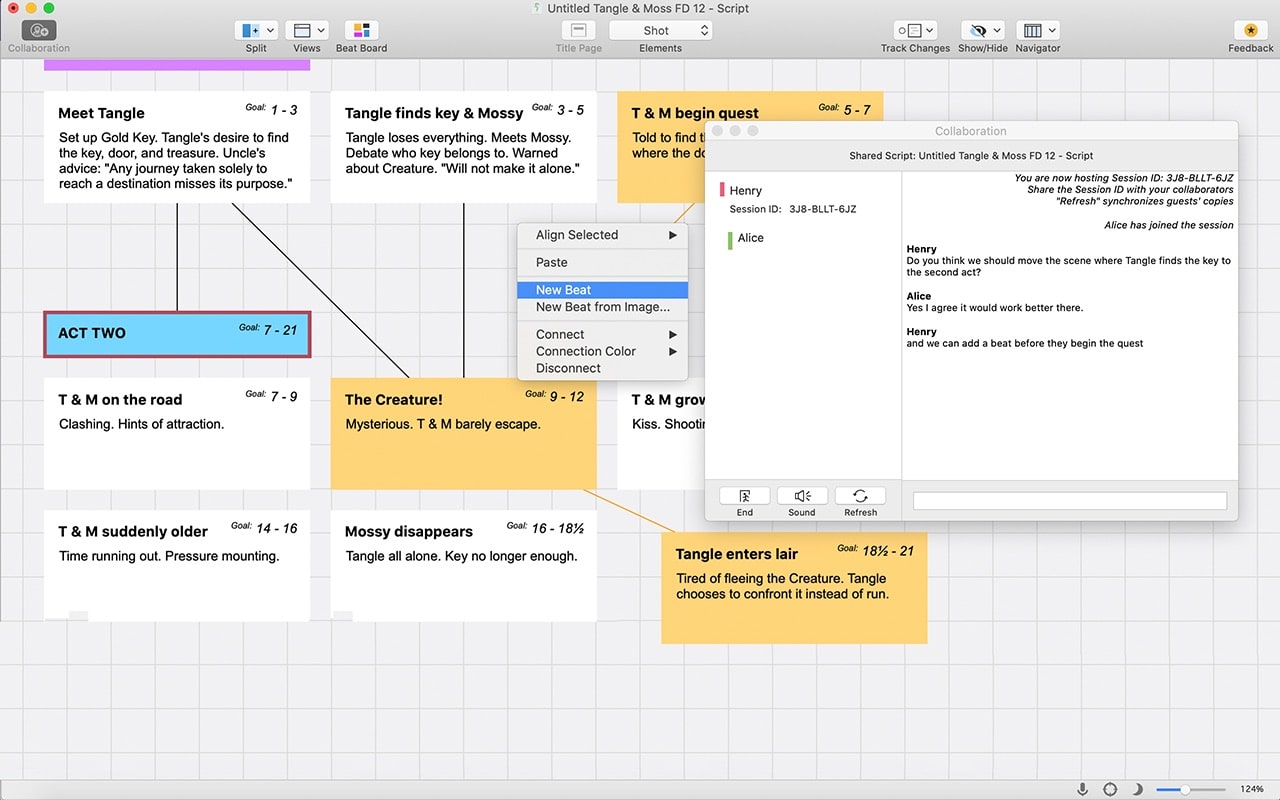Viewport: 1280px width, 800px height.
Task: Click the Sound icon in Collaboration window
Action: 801,497
